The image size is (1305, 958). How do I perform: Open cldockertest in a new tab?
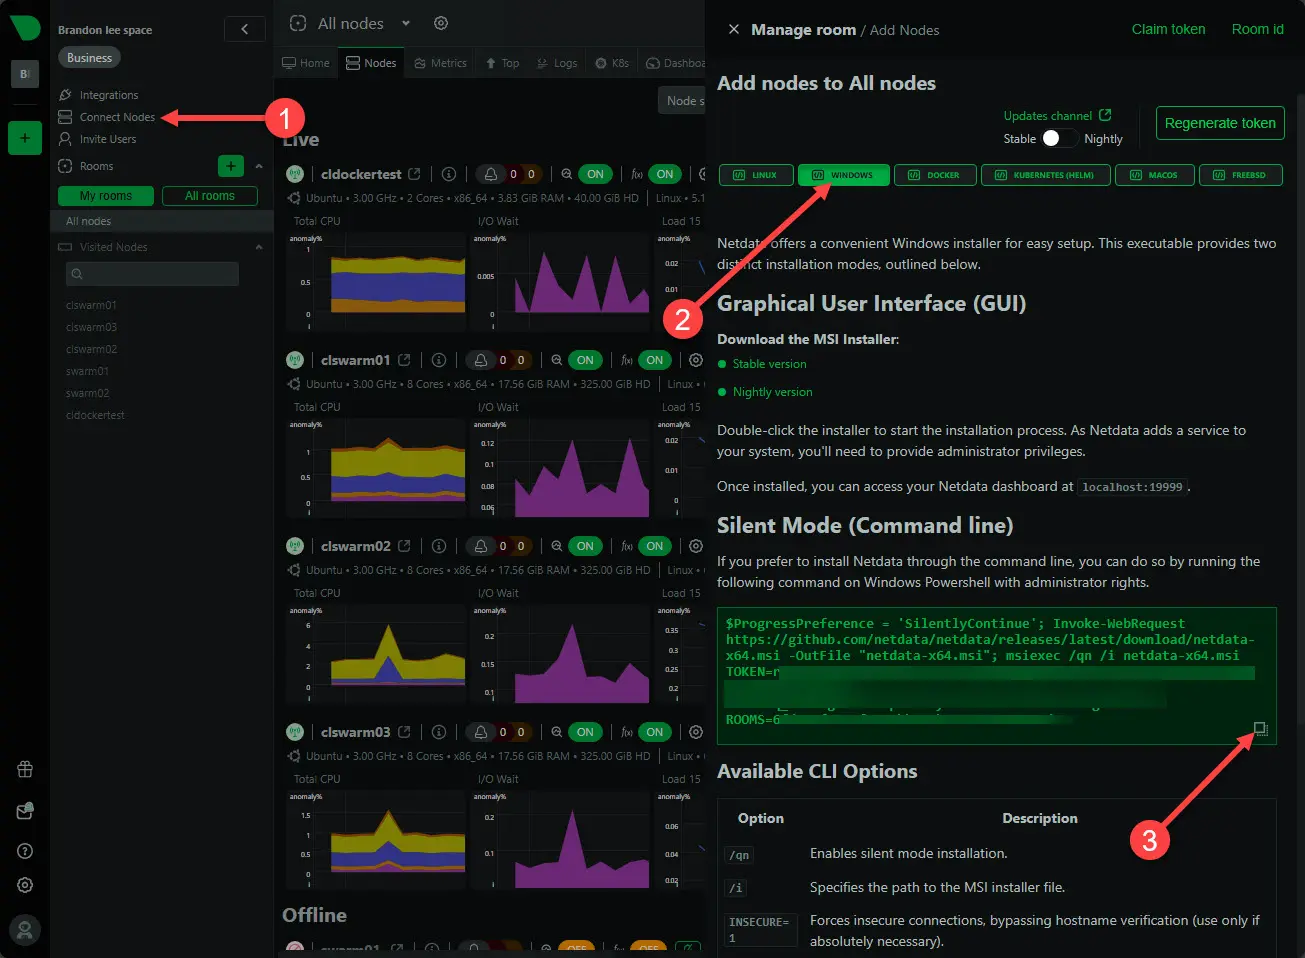[414, 174]
